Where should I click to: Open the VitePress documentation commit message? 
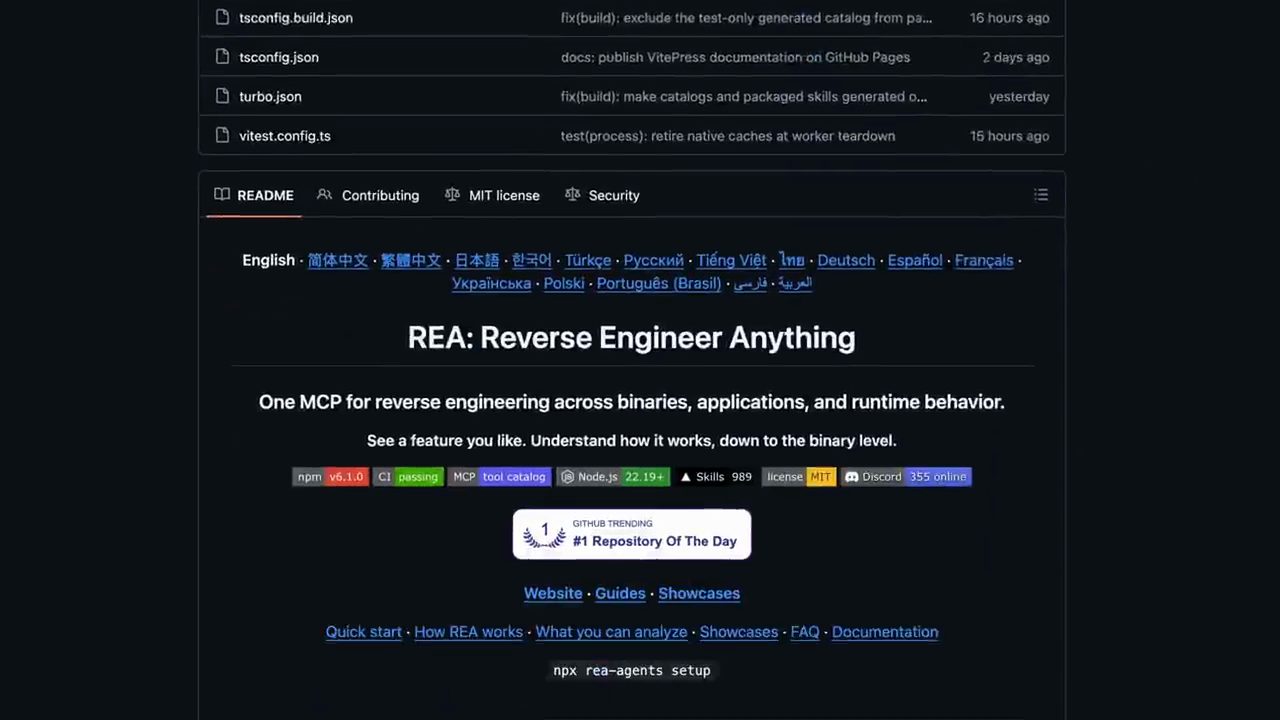[x=735, y=57]
